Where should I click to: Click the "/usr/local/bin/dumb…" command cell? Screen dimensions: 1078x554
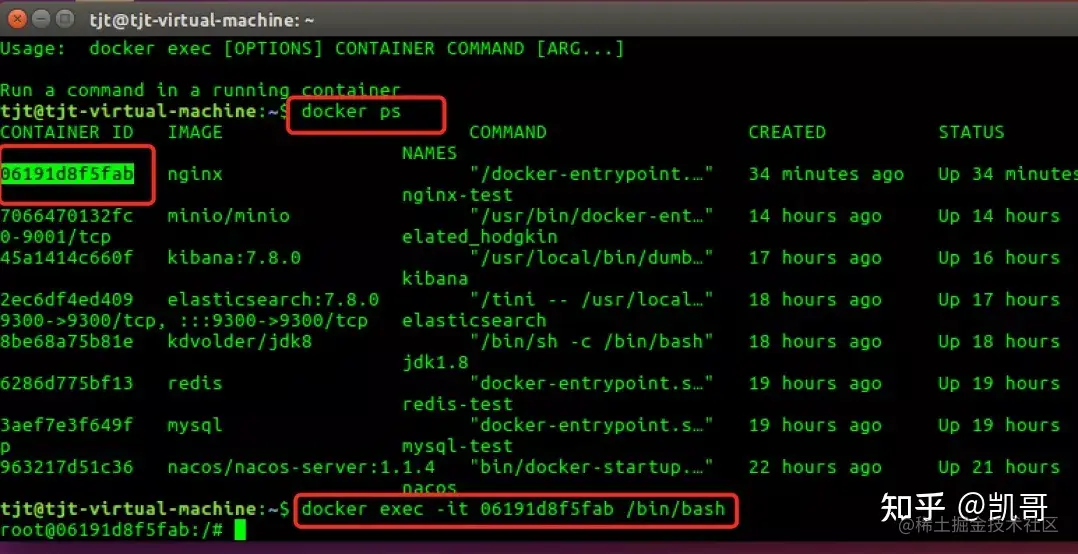click(x=592, y=258)
